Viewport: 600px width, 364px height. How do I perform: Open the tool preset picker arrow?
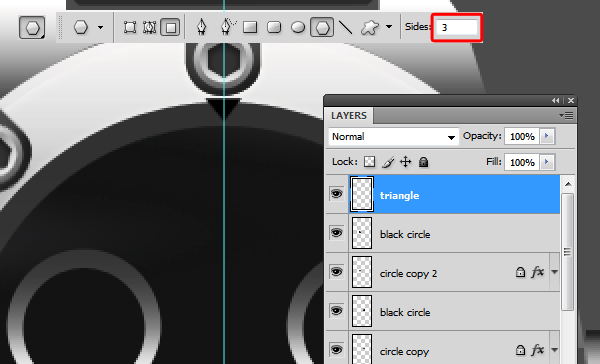(100, 27)
